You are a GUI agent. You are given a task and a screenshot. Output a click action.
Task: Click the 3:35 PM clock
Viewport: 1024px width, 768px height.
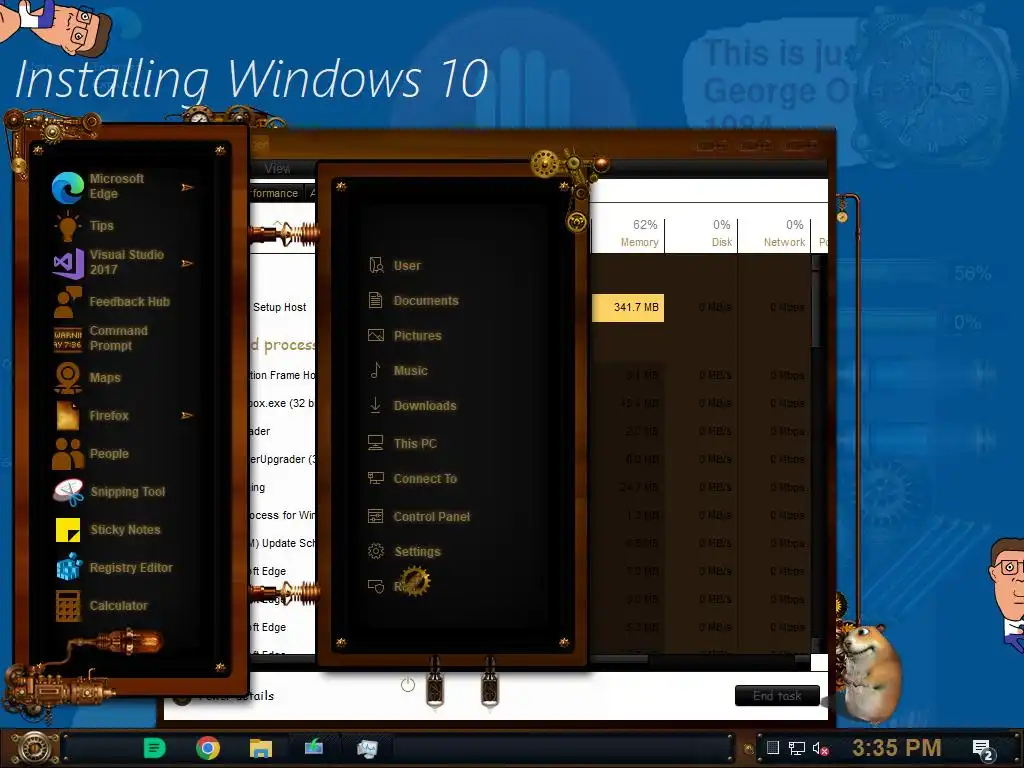pyautogui.click(x=897, y=748)
